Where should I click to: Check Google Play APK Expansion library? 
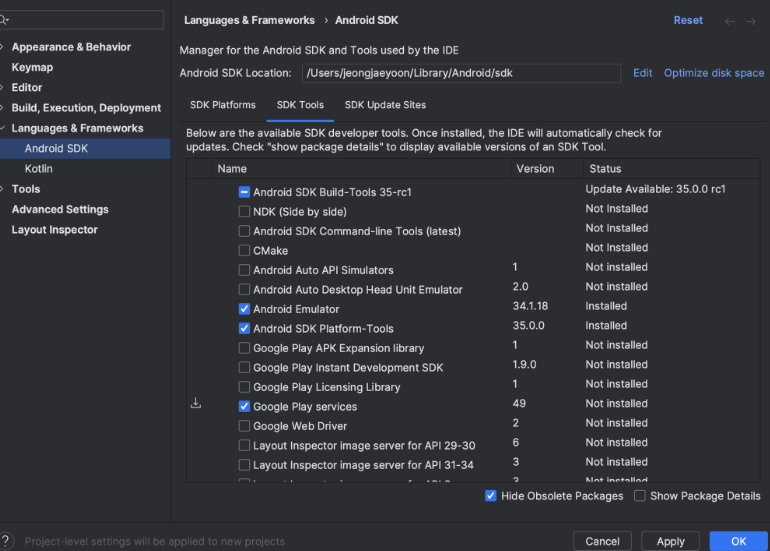[244, 348]
